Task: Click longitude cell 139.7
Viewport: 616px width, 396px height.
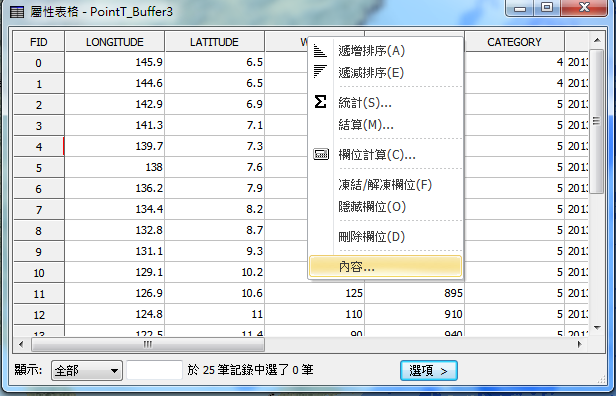Action: [115, 146]
